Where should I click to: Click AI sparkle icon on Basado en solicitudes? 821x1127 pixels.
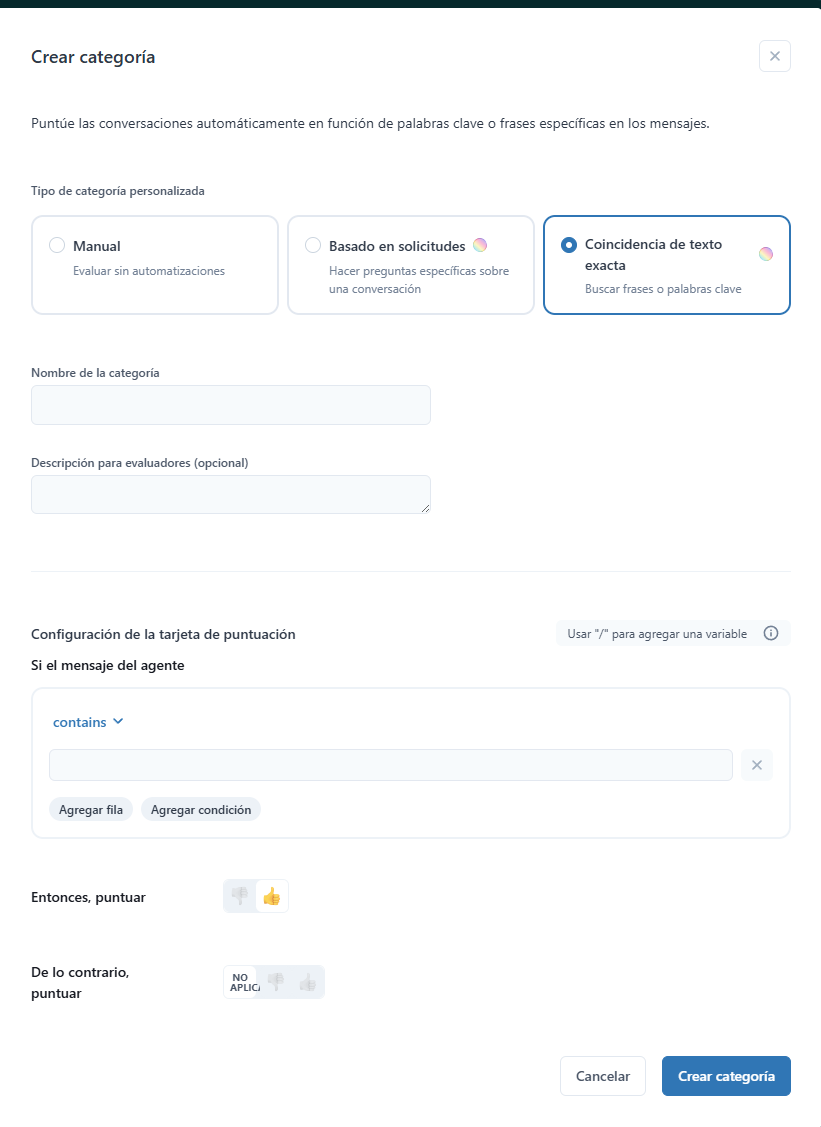point(480,245)
